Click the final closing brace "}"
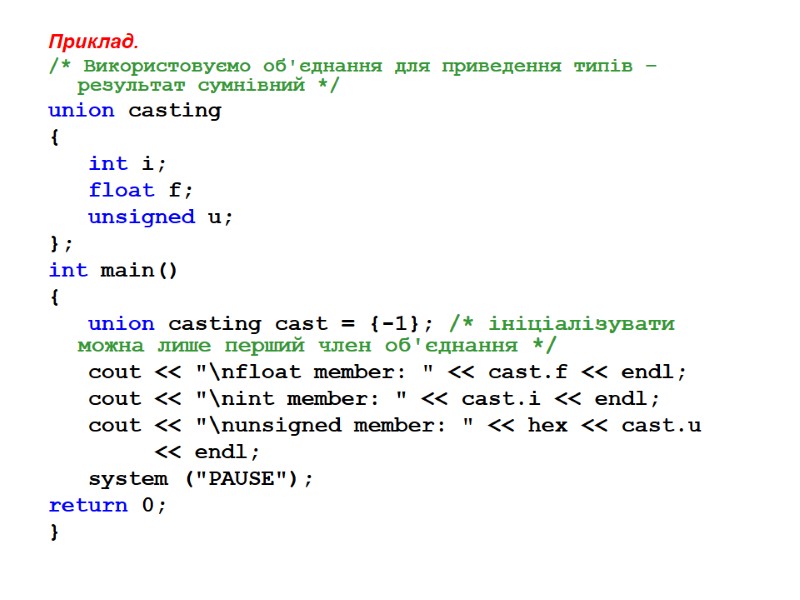800x600 pixels. coord(55,532)
